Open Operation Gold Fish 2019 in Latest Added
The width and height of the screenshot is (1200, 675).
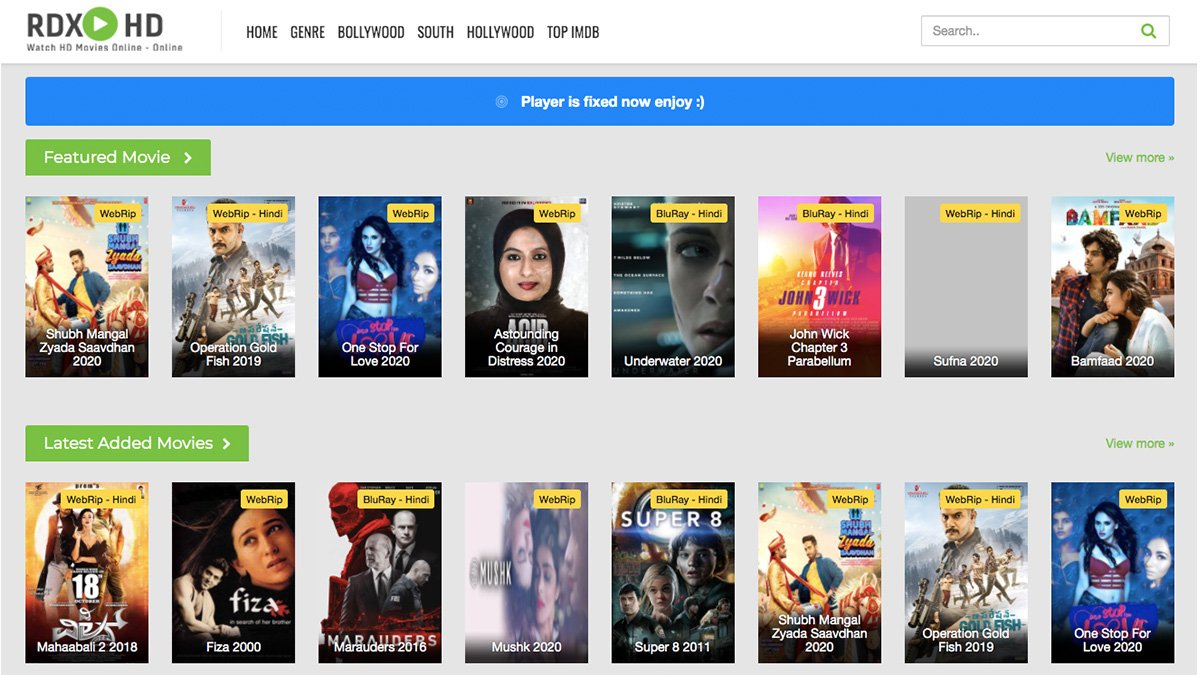[966, 573]
